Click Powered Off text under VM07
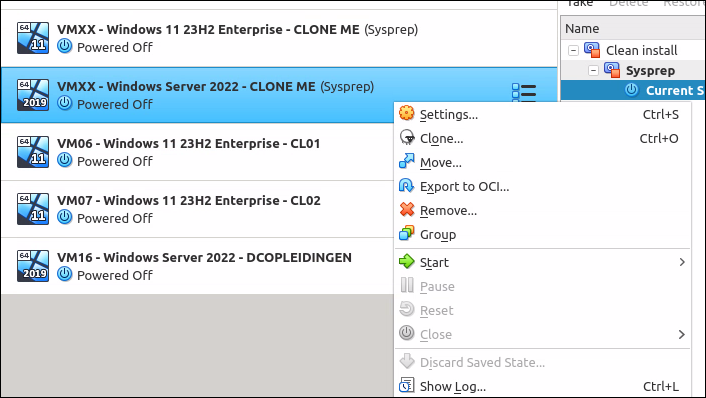The height and width of the screenshot is (398, 706). (115, 218)
